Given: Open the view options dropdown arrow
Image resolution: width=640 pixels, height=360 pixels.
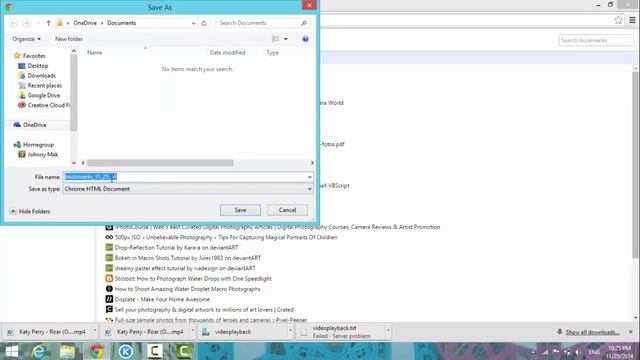Looking at the screenshot, I should (286, 39).
